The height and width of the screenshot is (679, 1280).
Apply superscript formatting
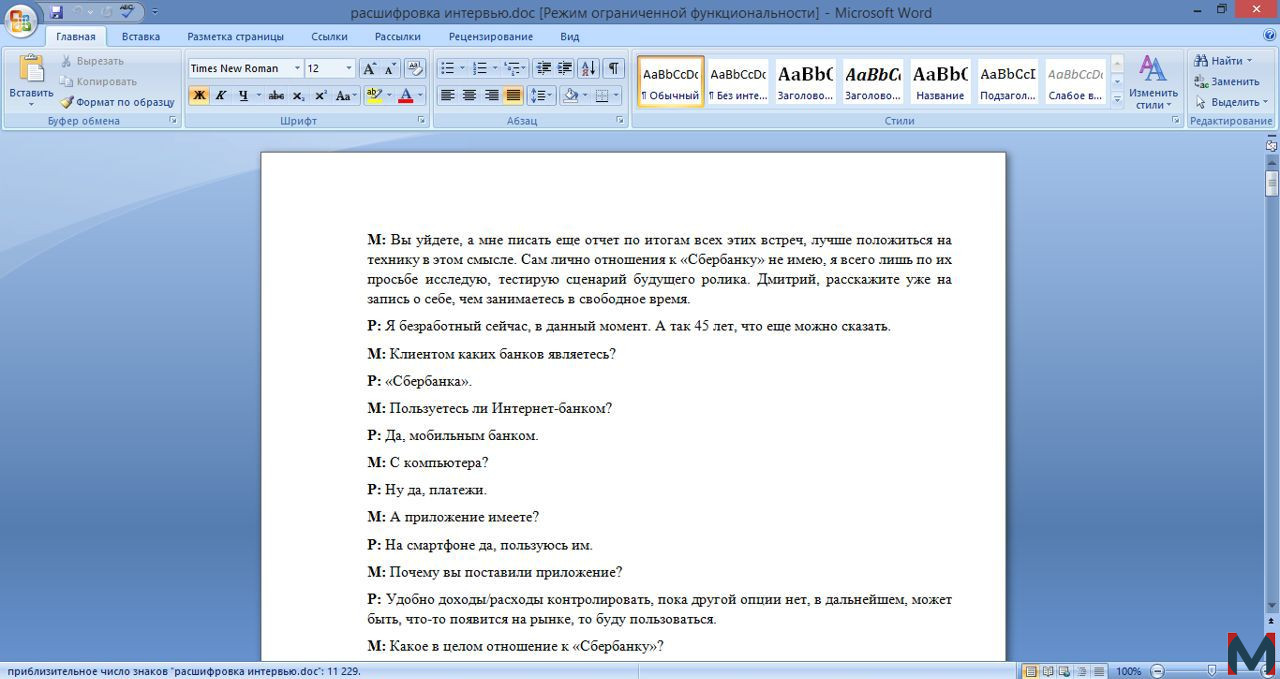pos(321,96)
